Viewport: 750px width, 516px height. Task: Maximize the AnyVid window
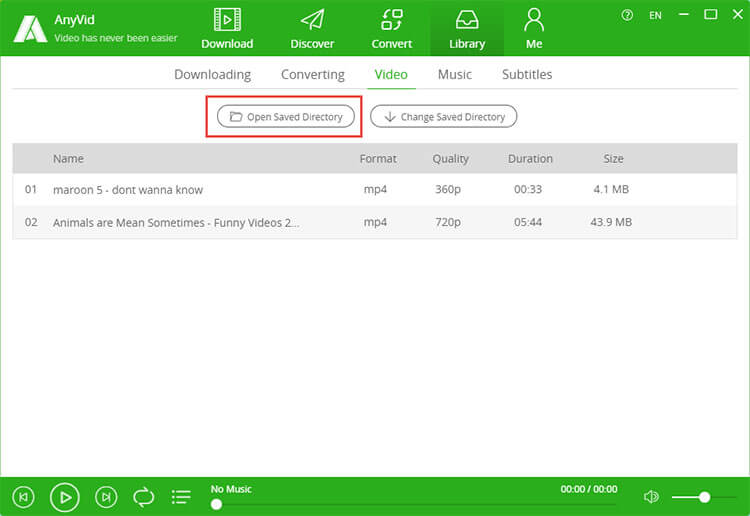tap(711, 15)
